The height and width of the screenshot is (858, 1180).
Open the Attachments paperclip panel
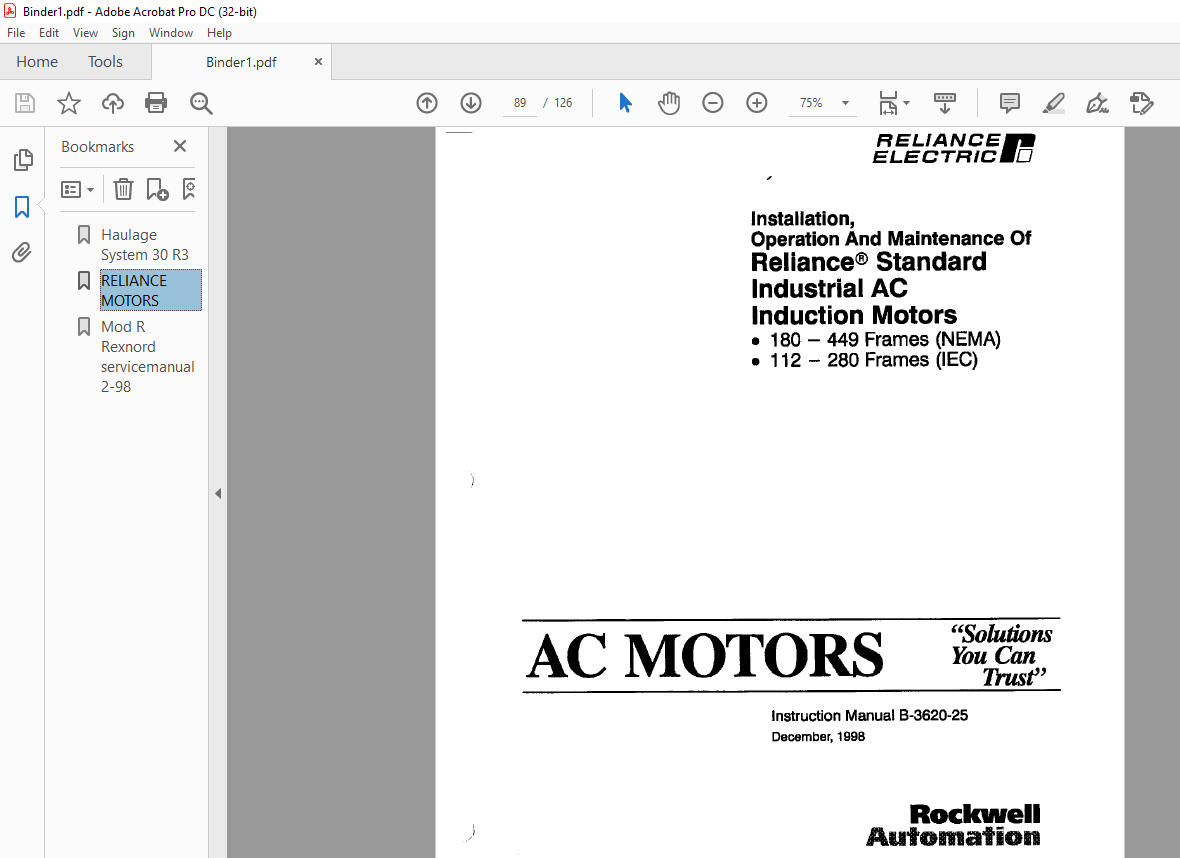click(22, 252)
